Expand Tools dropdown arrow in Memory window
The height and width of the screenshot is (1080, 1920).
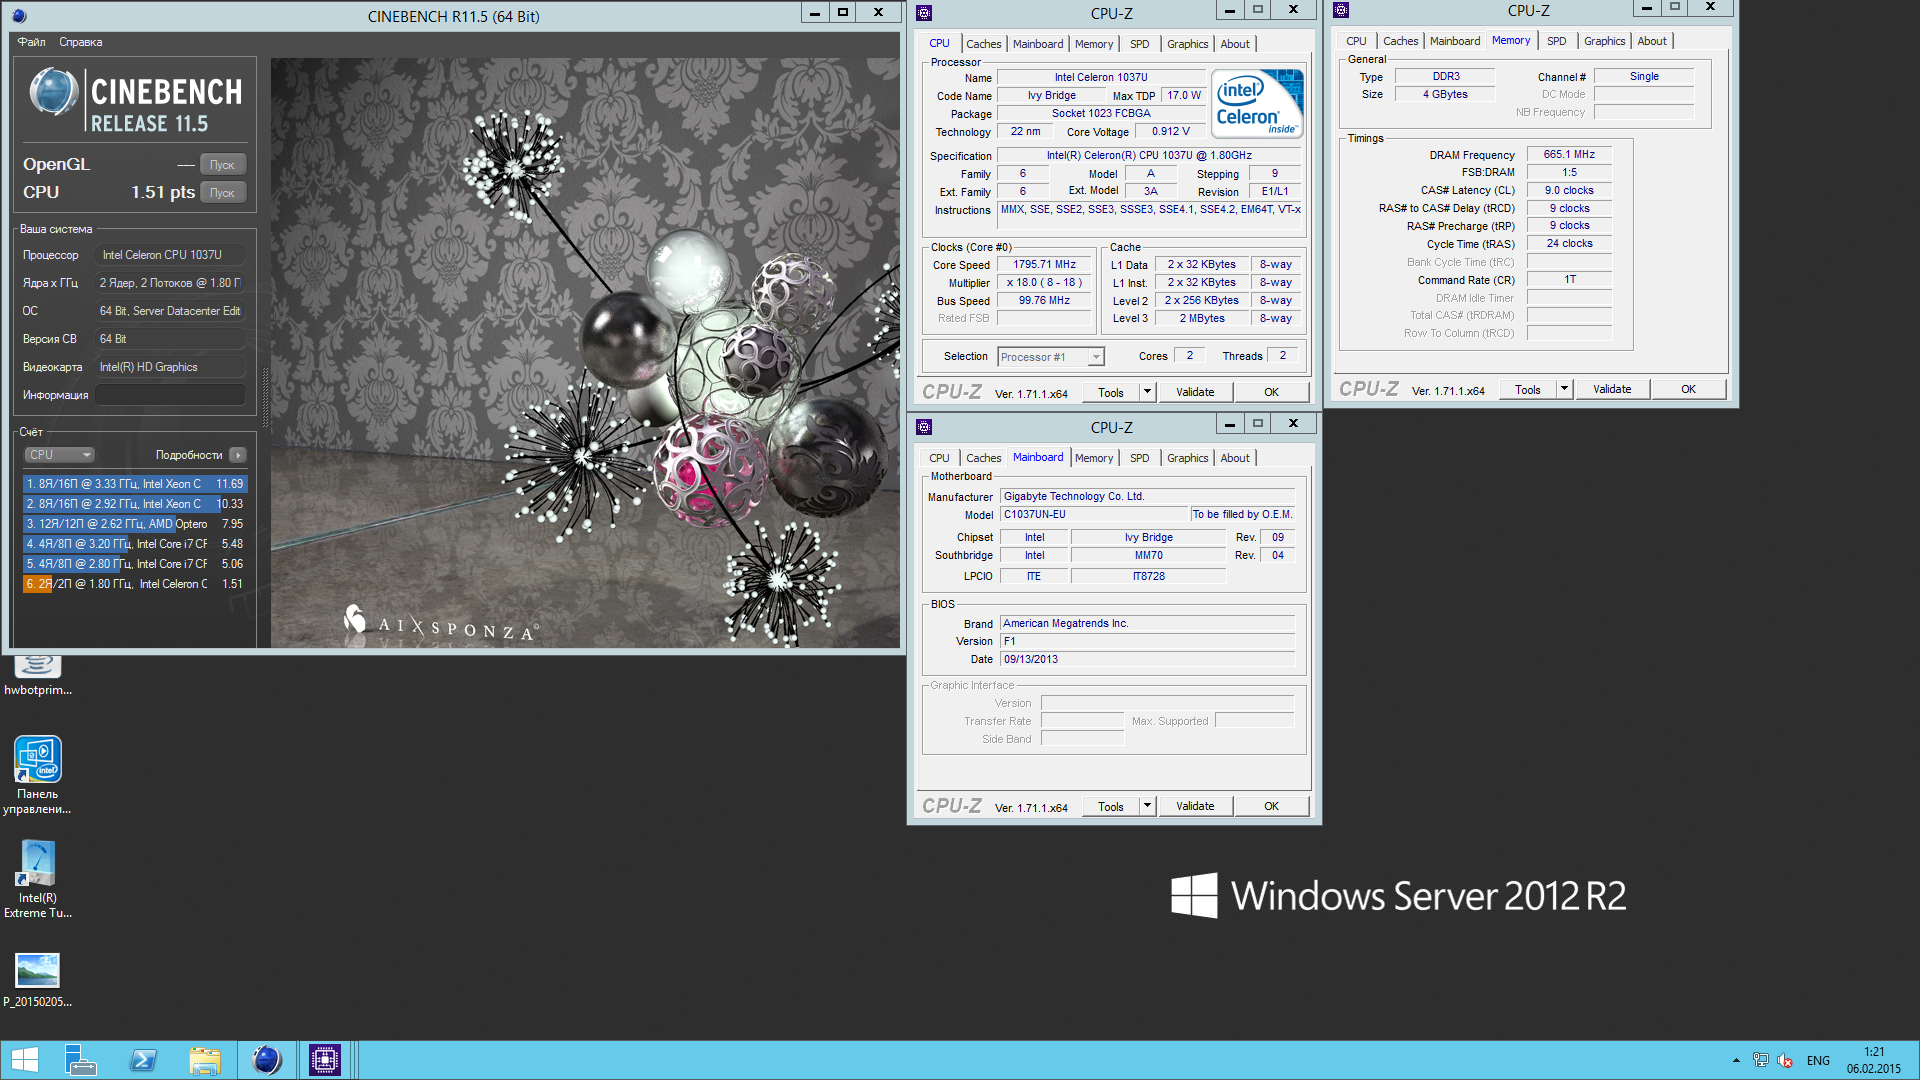(x=1564, y=390)
